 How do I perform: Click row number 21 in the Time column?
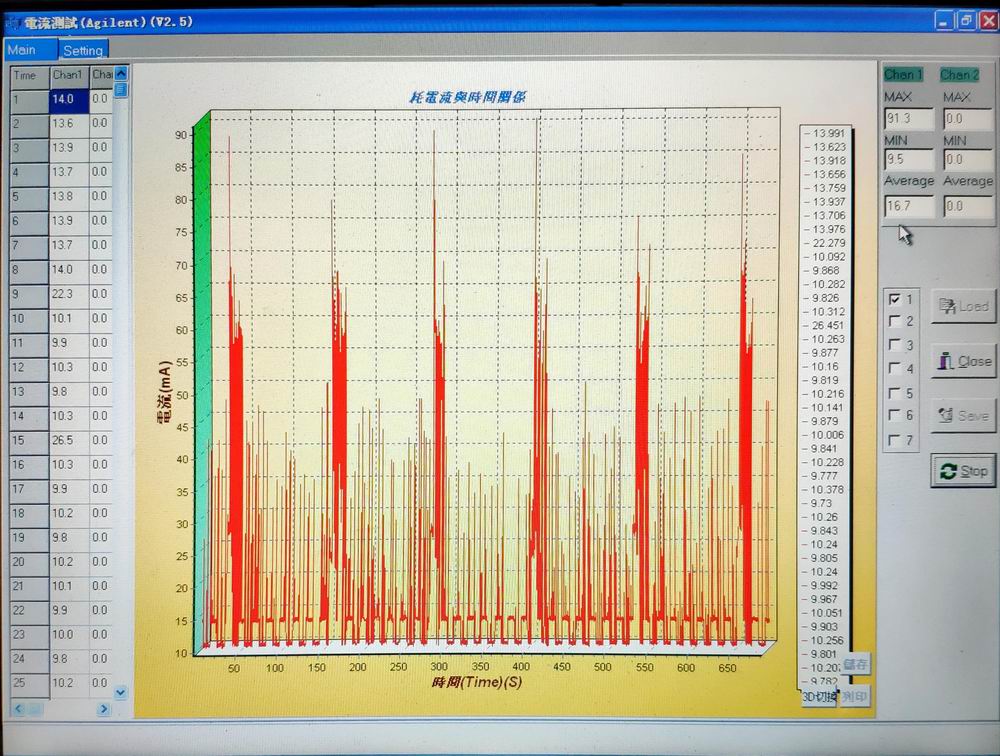pos(29,586)
